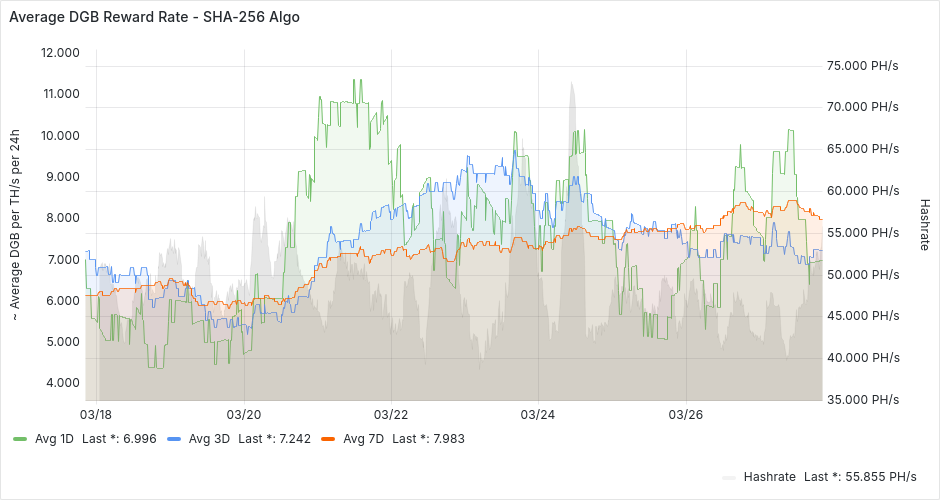
Task: Open the blue Avg 3D color swatch
Action: click(x=174, y=439)
